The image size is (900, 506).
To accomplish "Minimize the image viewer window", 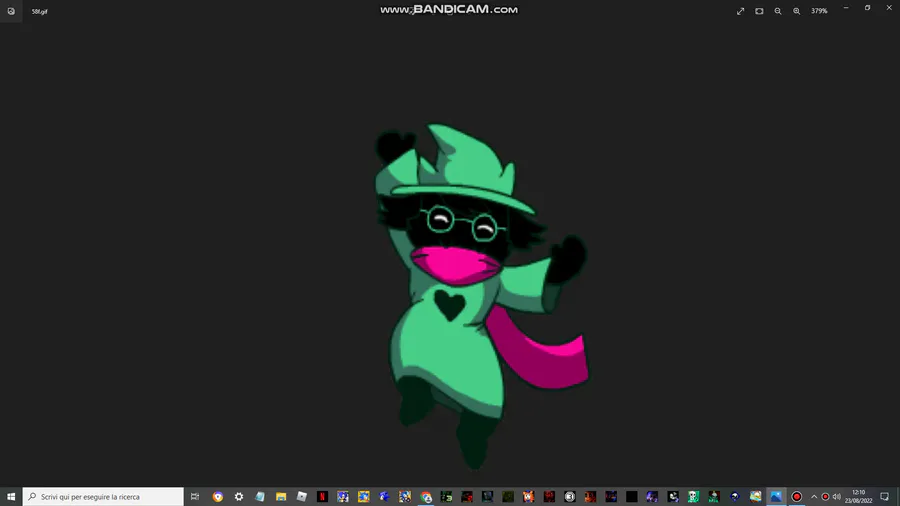I will pyautogui.click(x=846, y=8).
